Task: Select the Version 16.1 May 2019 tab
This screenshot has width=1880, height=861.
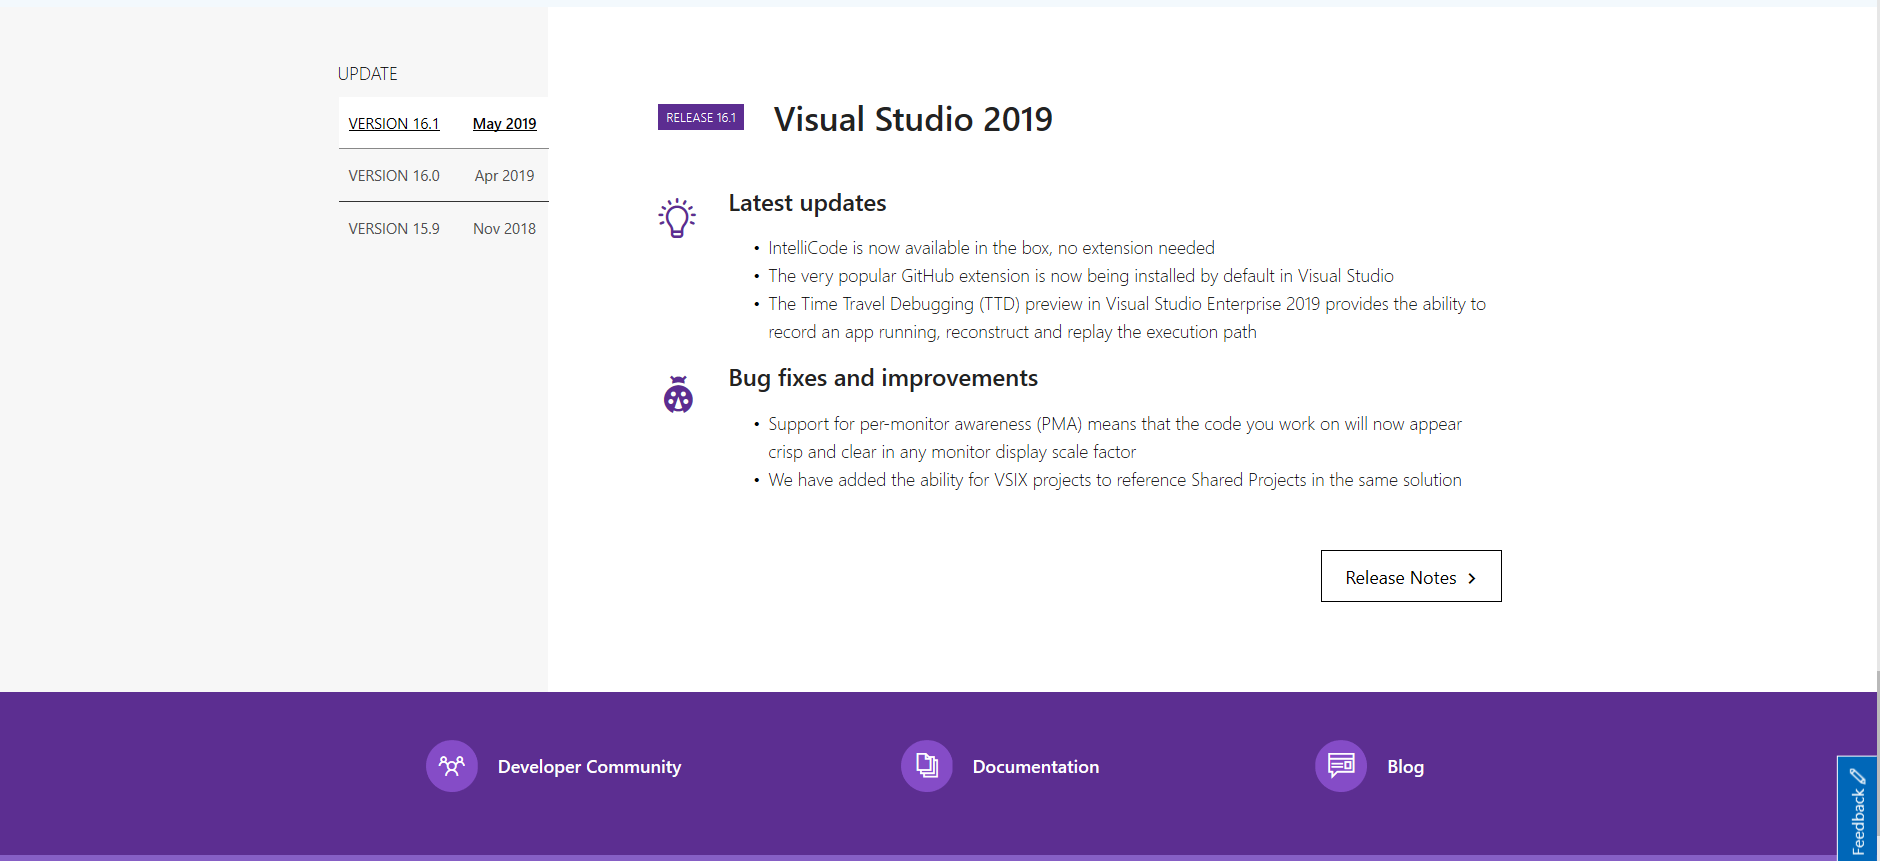Action: point(443,123)
